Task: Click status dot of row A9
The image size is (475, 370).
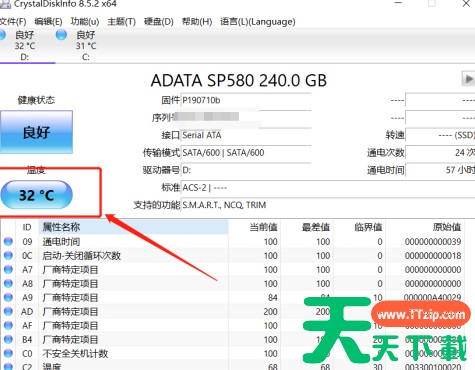Action: coord(8,297)
